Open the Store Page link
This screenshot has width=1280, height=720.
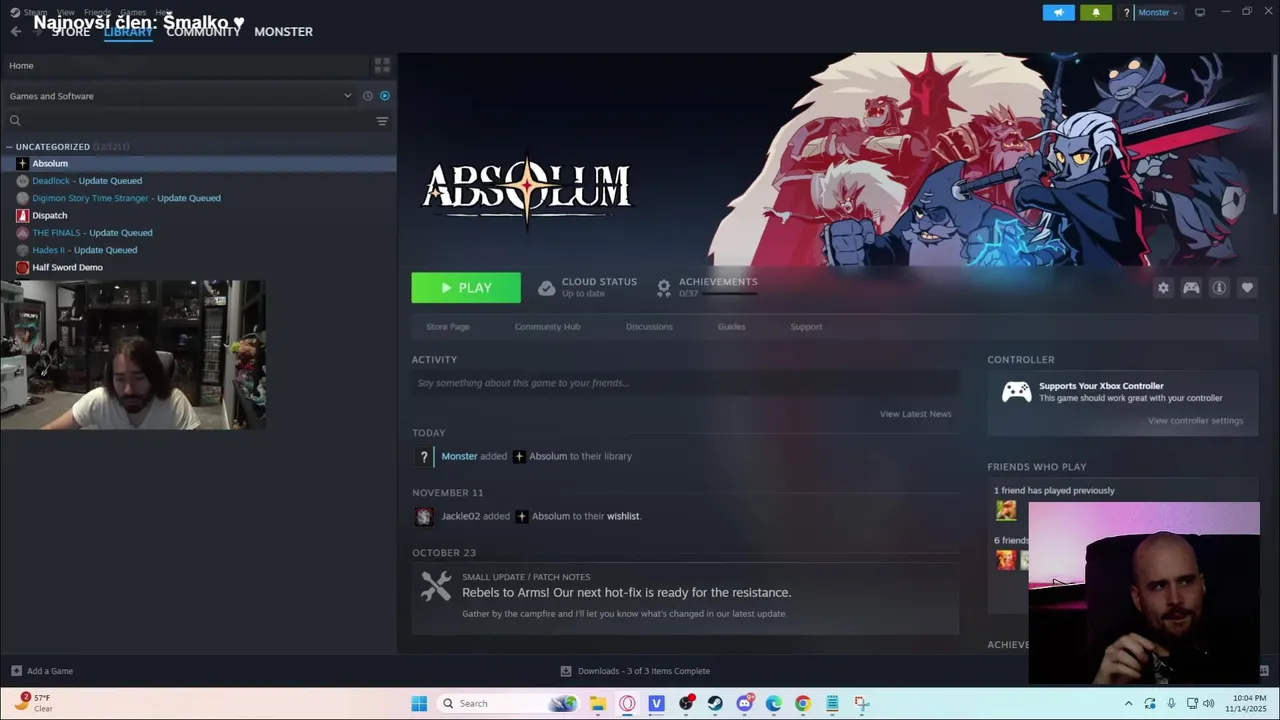click(x=447, y=327)
